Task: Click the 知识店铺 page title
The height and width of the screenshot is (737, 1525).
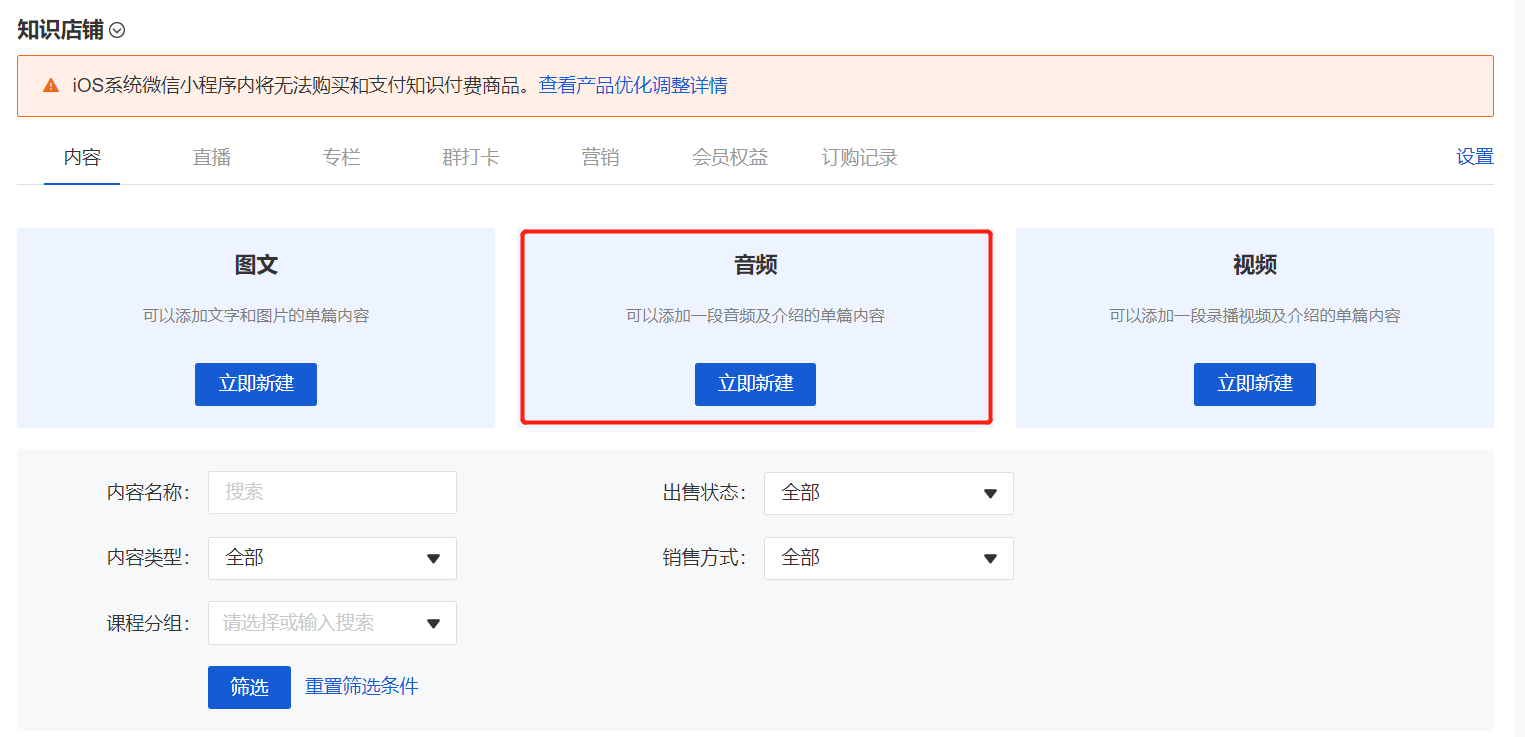Action: [x=61, y=30]
